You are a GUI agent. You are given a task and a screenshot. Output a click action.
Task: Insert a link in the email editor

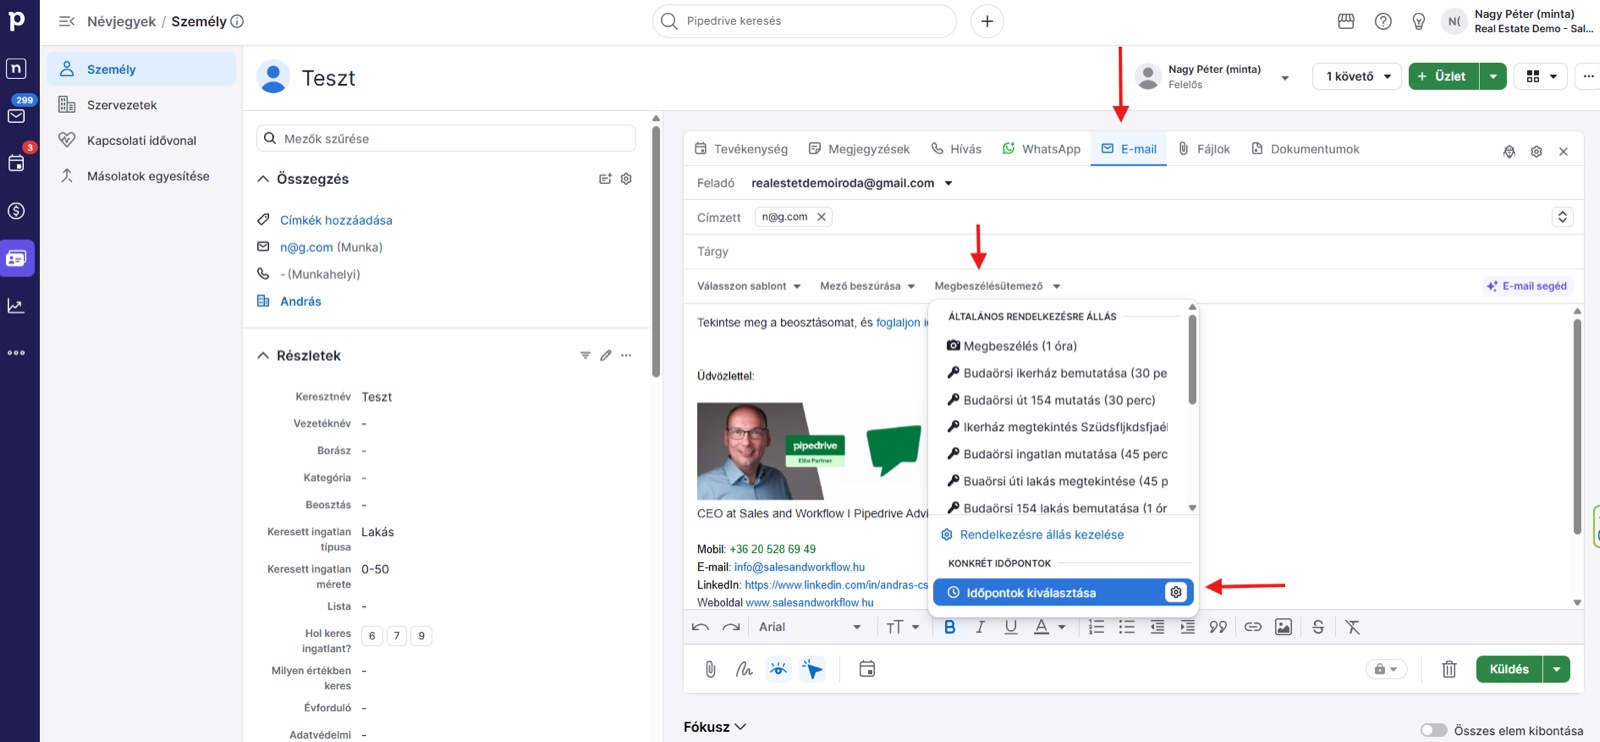pyautogui.click(x=1253, y=627)
